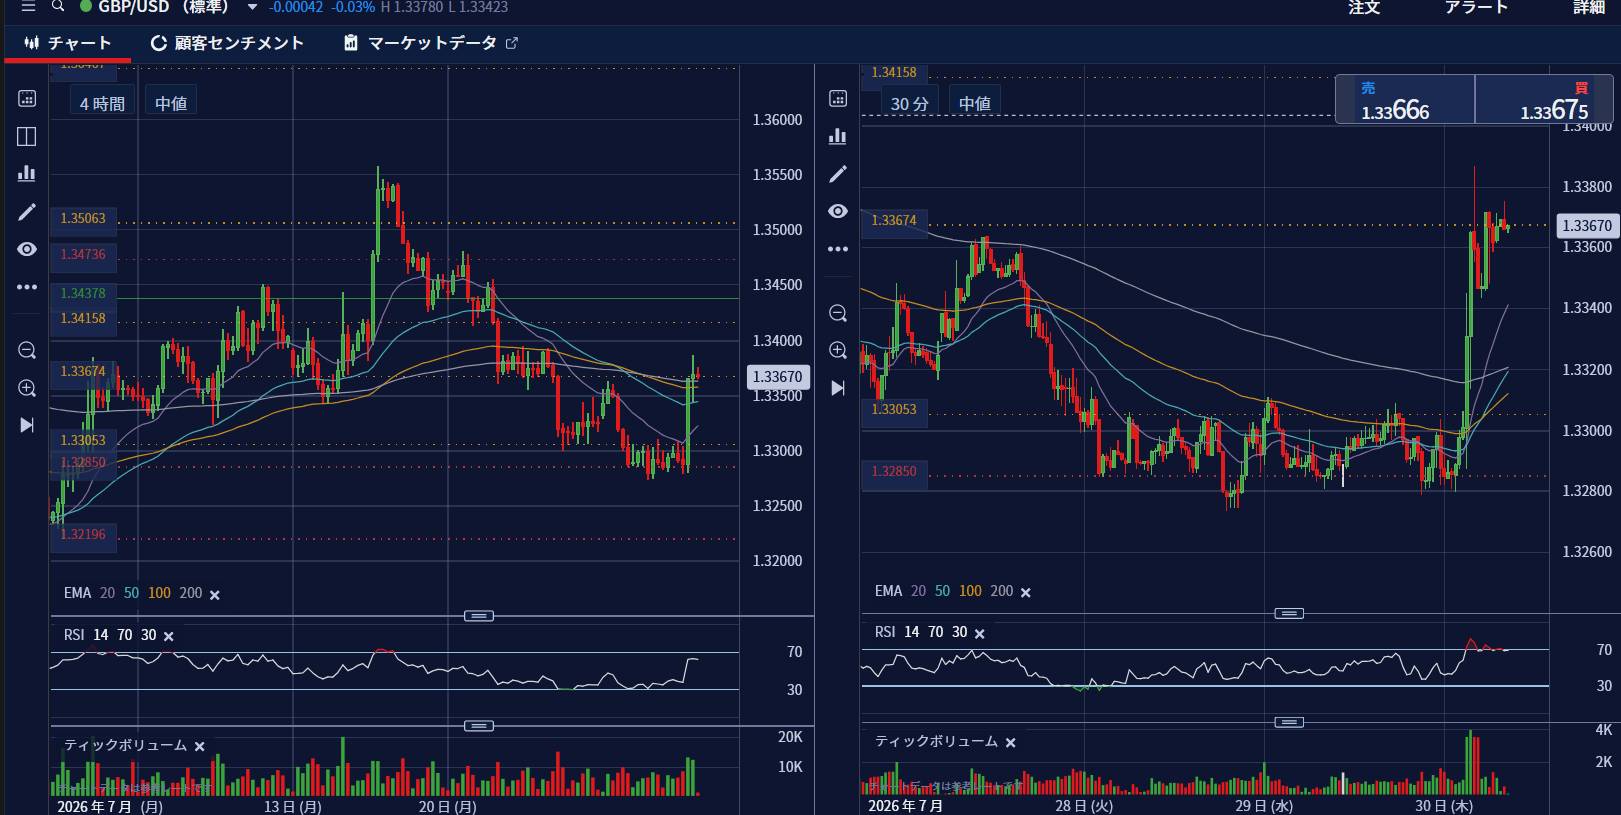Toggle the eye visibility icon in right chart

point(838,211)
